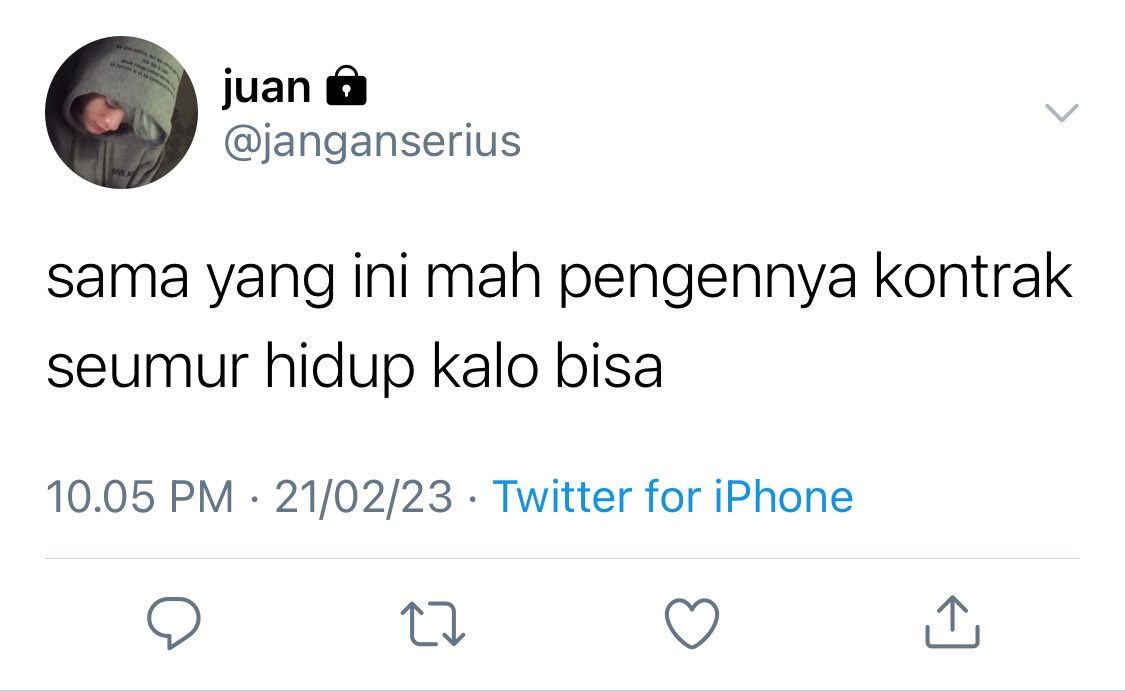Tap the retweet arrows icon
This screenshot has height=691, width=1125.
coord(433,624)
